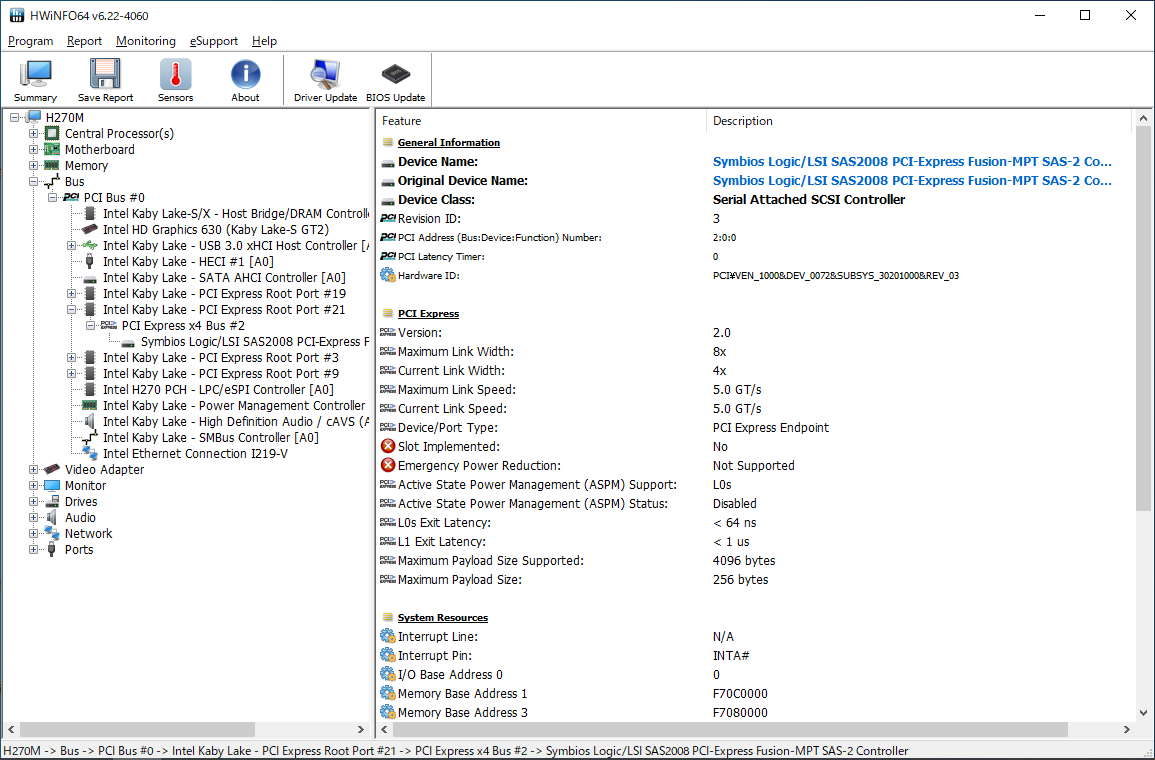Select Intel H270 PCH LPC/eSPI Controller
The height and width of the screenshot is (760, 1155).
pos(218,390)
